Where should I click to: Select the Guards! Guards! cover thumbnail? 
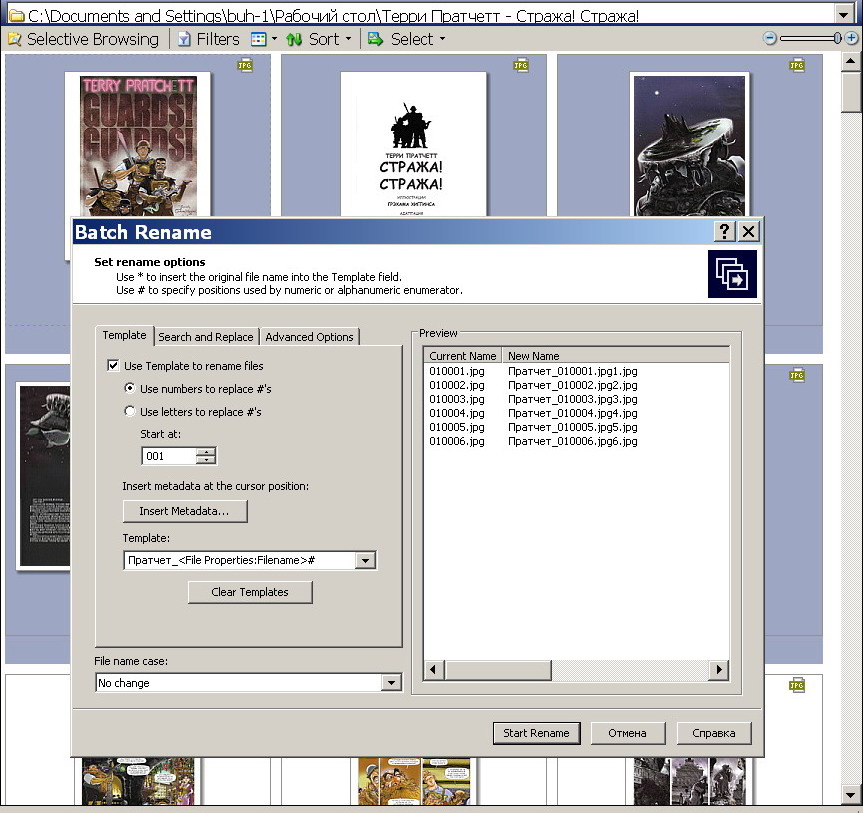[138, 145]
